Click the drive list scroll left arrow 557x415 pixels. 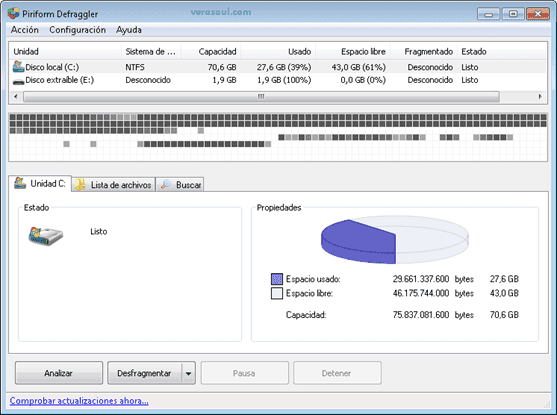(16, 96)
